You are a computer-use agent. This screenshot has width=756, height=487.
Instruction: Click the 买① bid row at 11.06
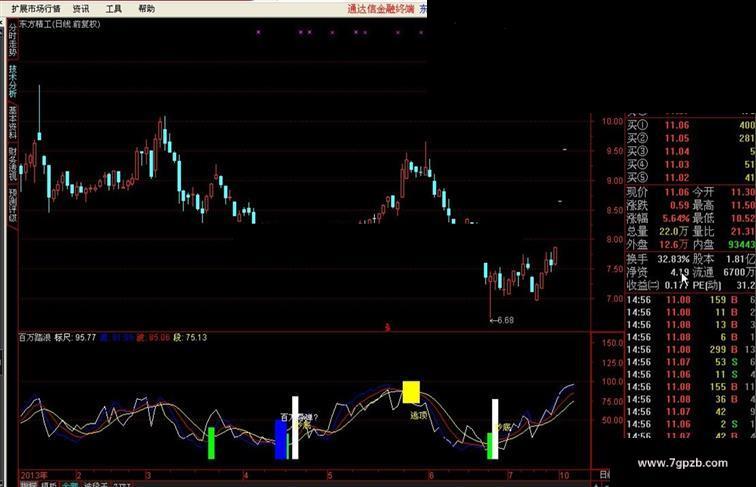click(x=690, y=125)
